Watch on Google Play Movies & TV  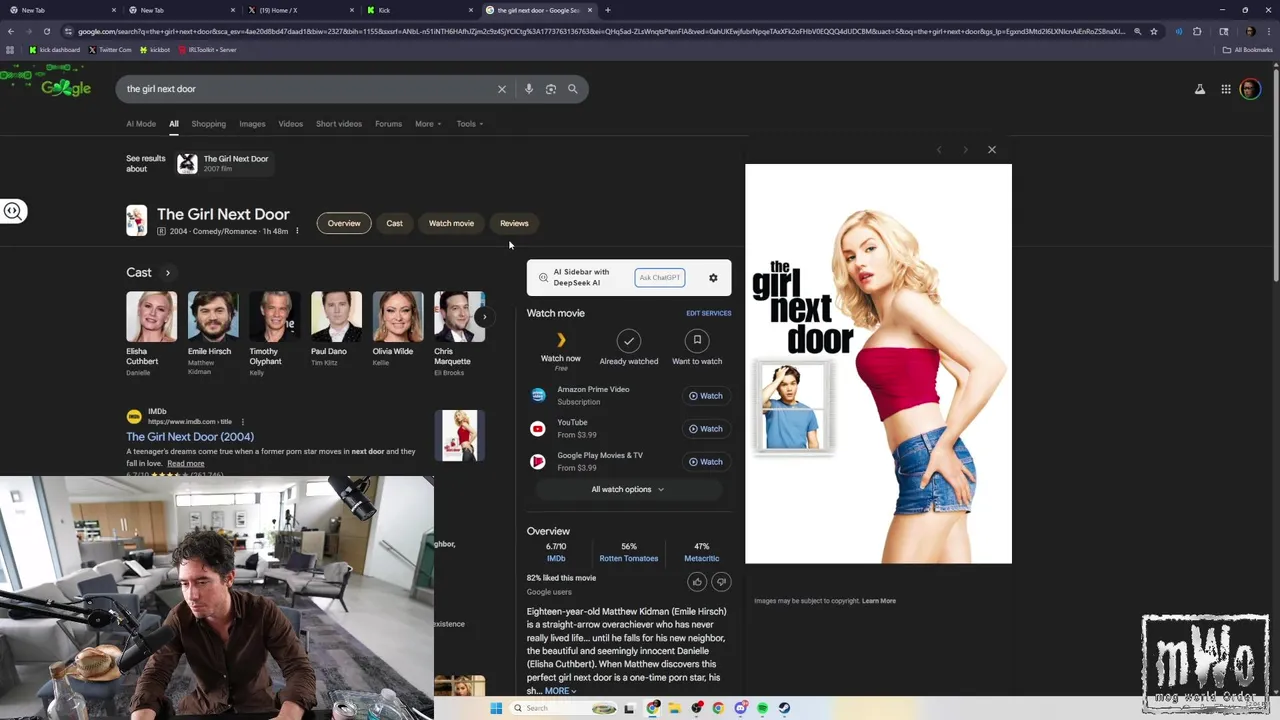tap(706, 462)
